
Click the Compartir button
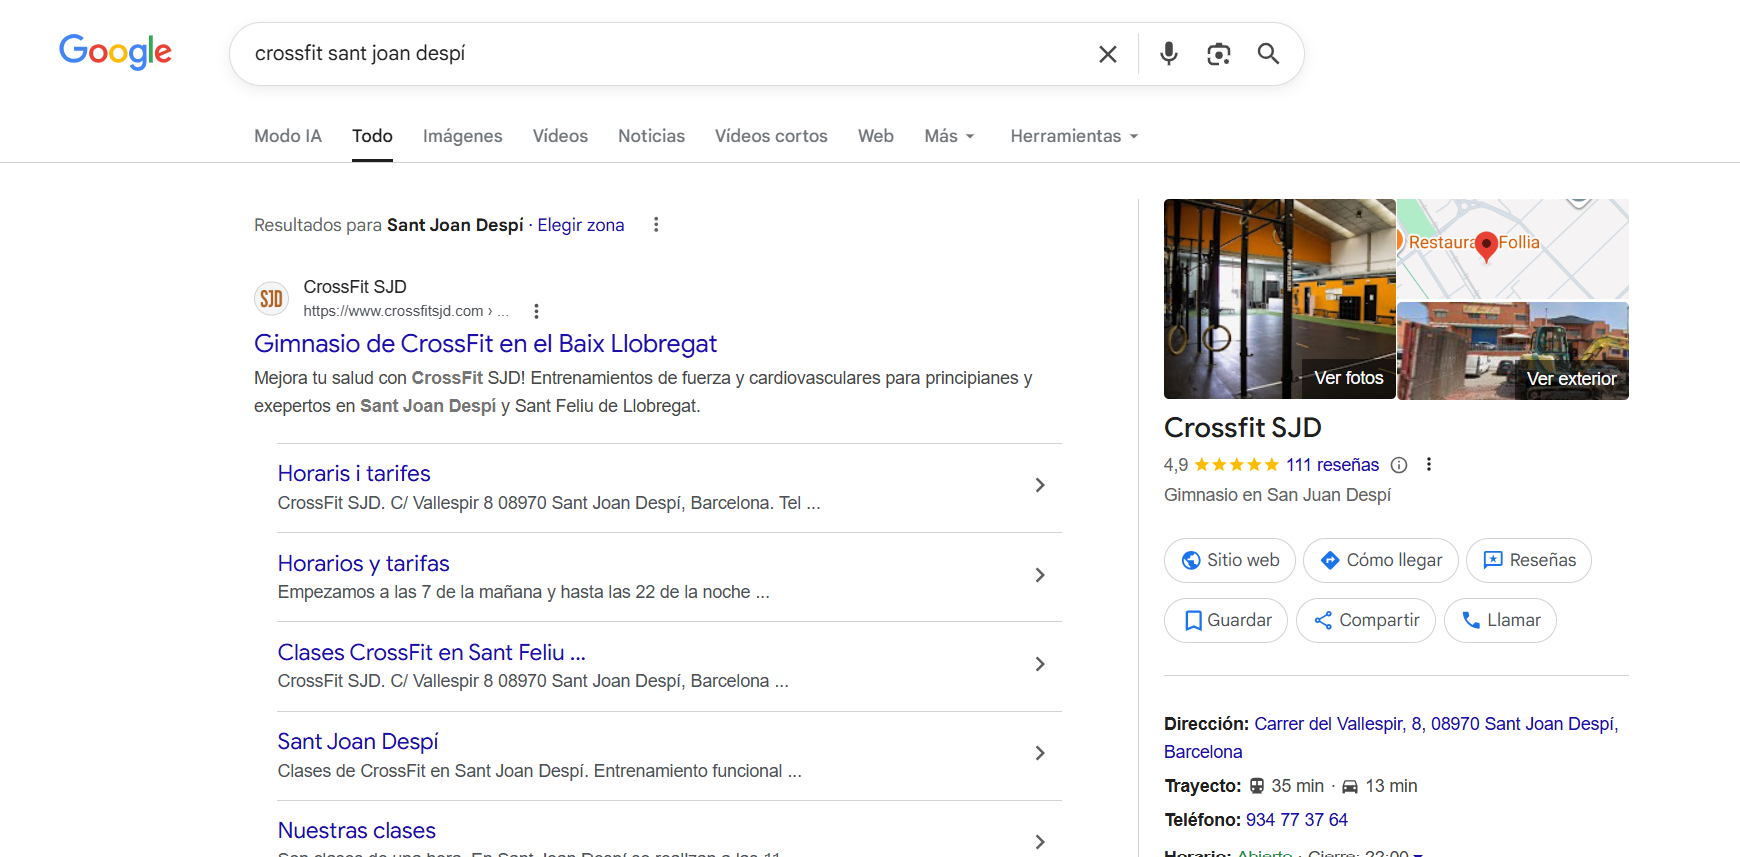[x=1366, y=620]
